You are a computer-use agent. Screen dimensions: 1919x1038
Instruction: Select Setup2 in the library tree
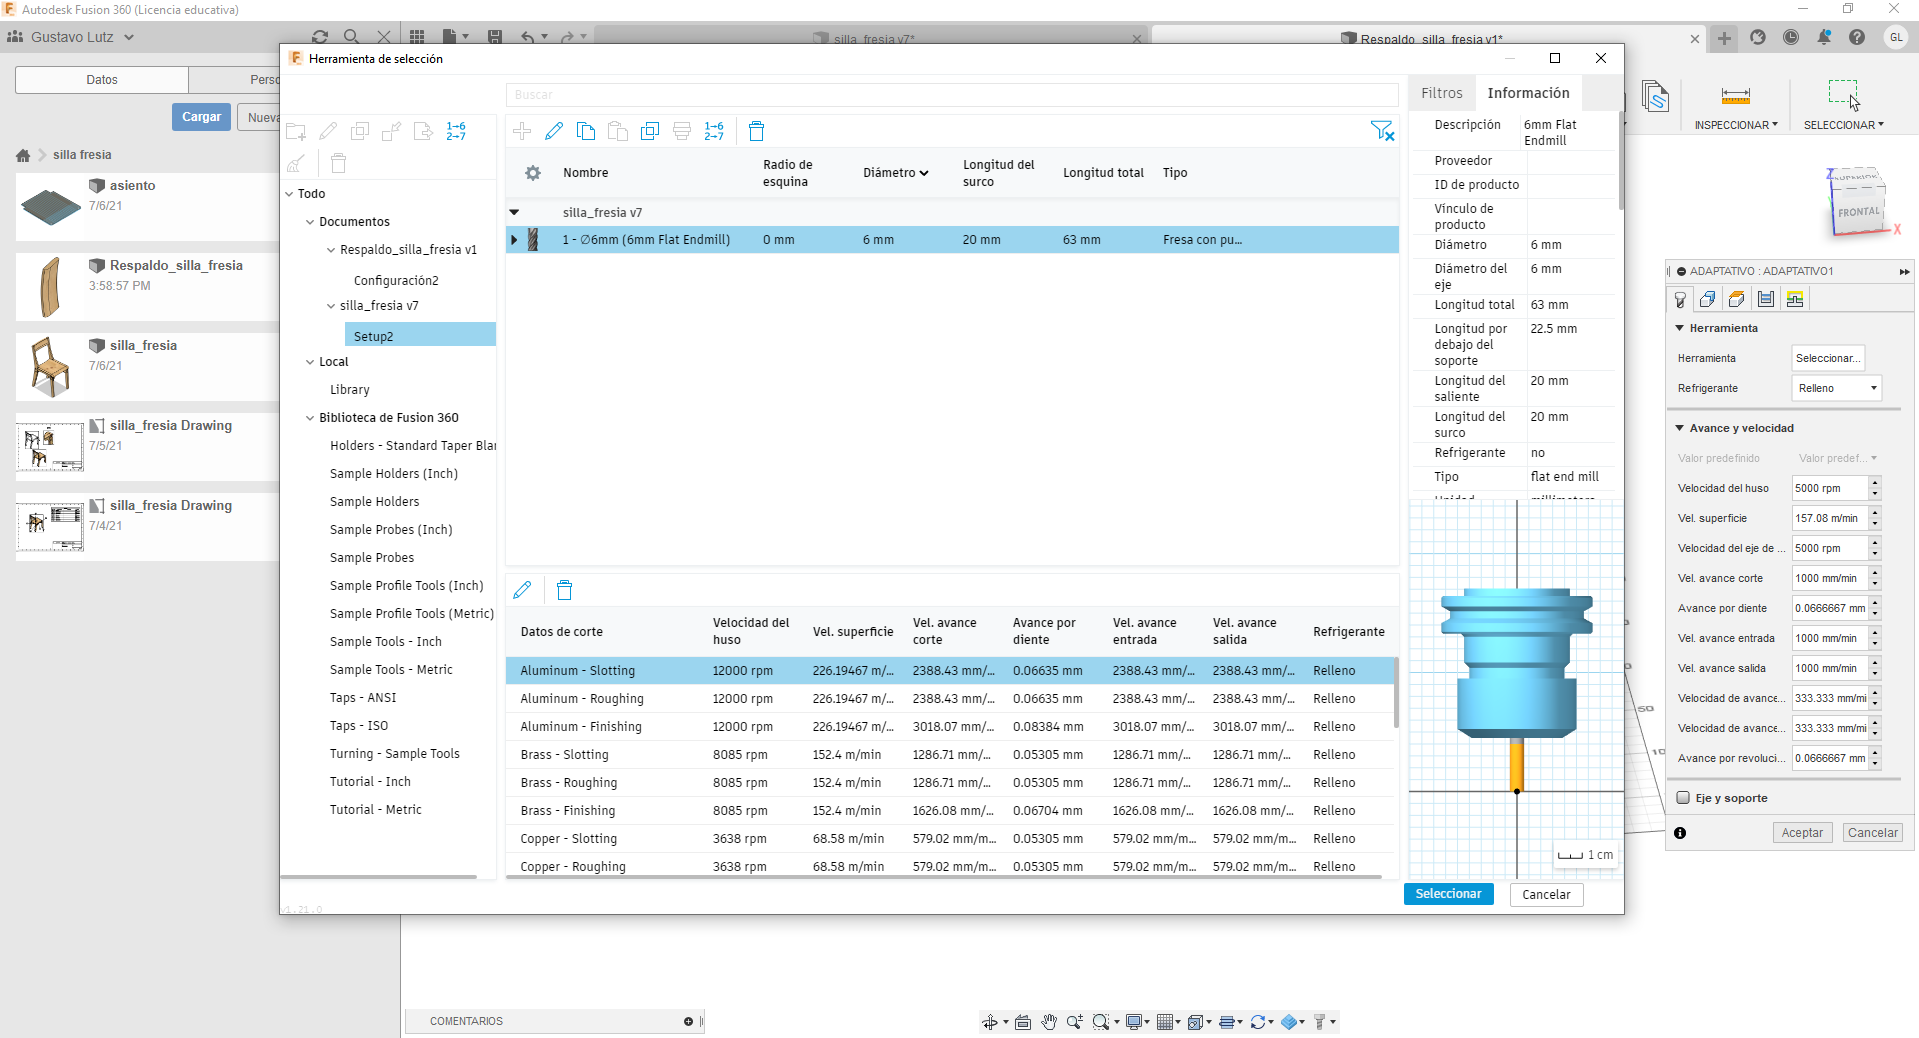point(420,336)
